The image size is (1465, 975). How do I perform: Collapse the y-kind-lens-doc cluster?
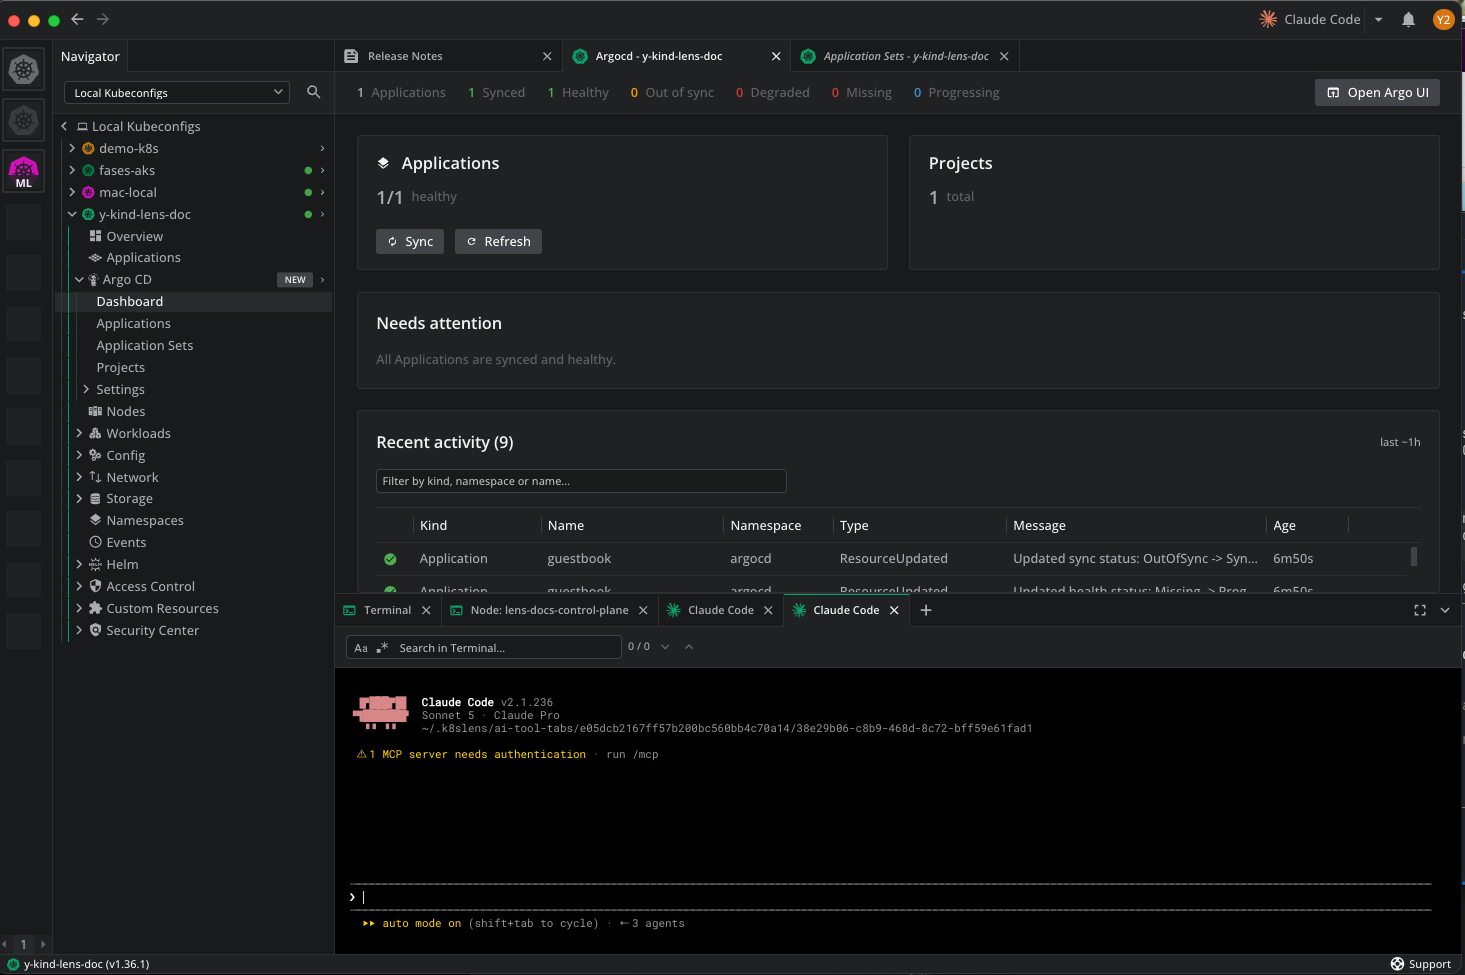click(72, 214)
